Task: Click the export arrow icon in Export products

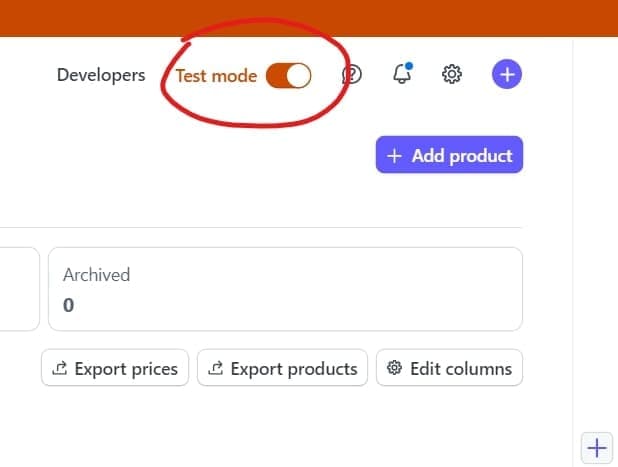Action: point(216,368)
